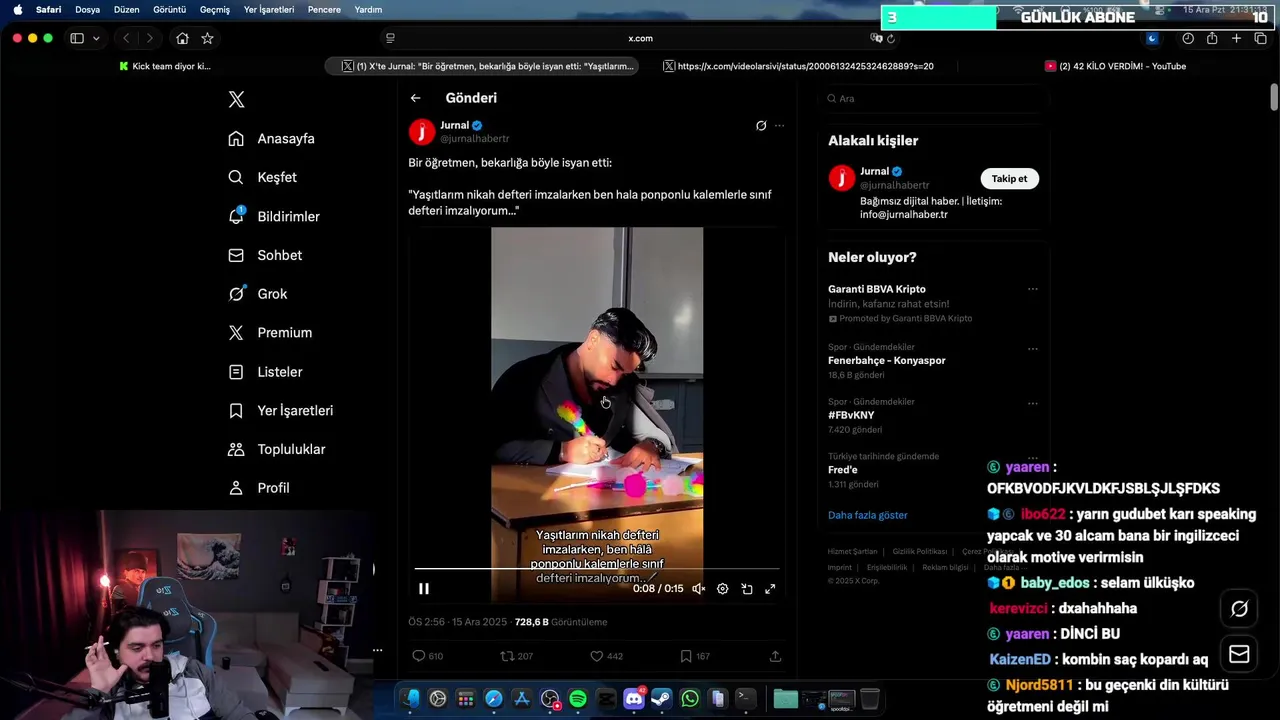
Task: Open options for Garanti BBVA Kripto trend
Action: [x=1033, y=289]
